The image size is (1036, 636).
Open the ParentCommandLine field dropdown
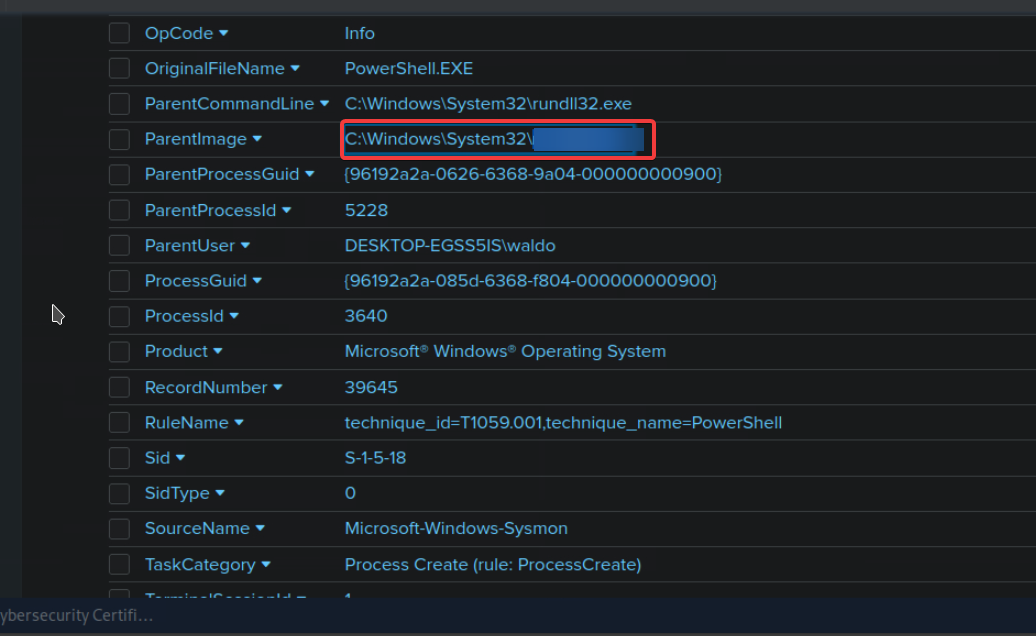click(x=324, y=104)
